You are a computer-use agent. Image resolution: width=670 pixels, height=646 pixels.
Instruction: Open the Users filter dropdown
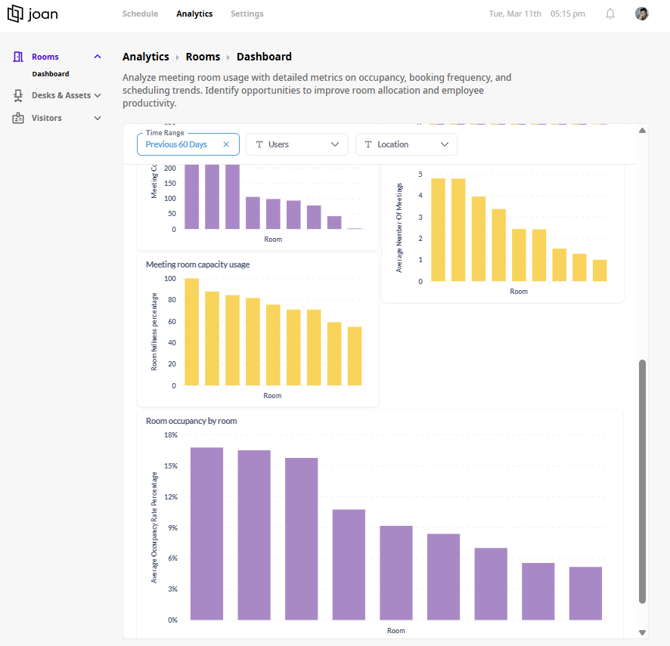coord(297,144)
